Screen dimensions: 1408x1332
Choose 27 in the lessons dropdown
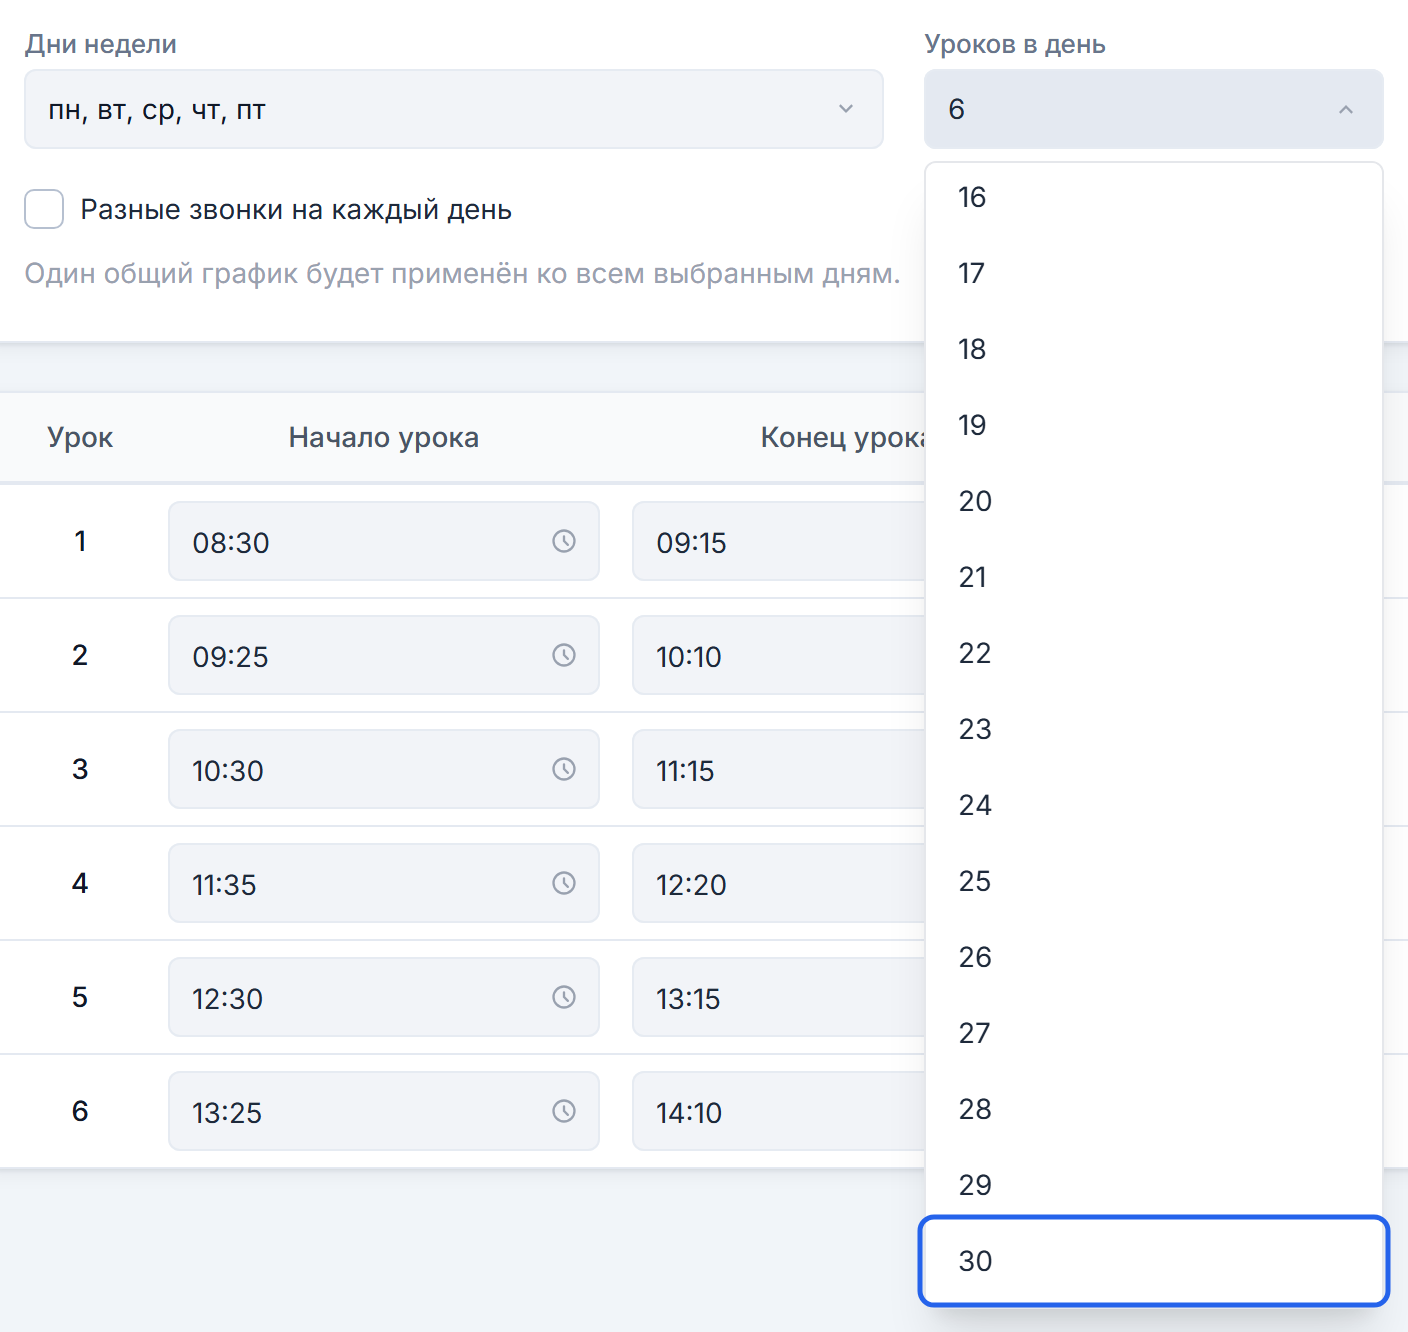(1154, 1033)
